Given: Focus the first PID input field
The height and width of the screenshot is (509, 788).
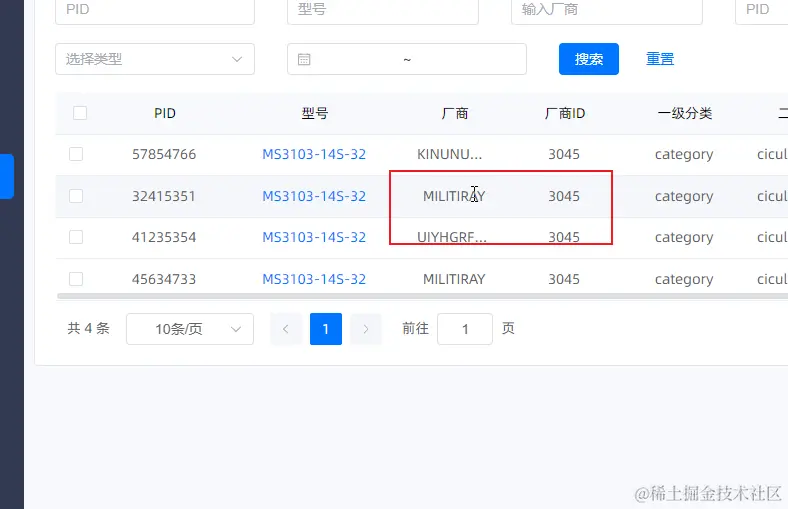Looking at the screenshot, I should 155,10.
